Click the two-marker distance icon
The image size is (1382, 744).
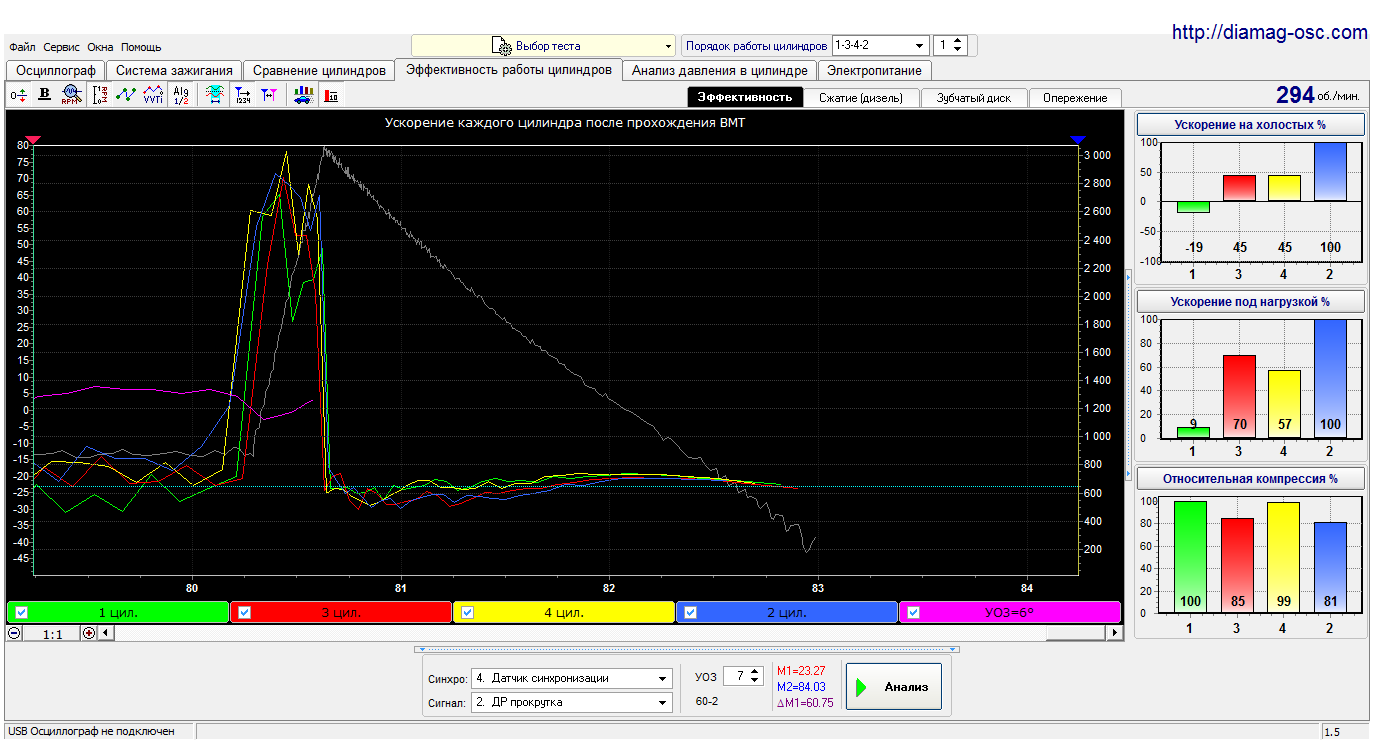point(269,95)
